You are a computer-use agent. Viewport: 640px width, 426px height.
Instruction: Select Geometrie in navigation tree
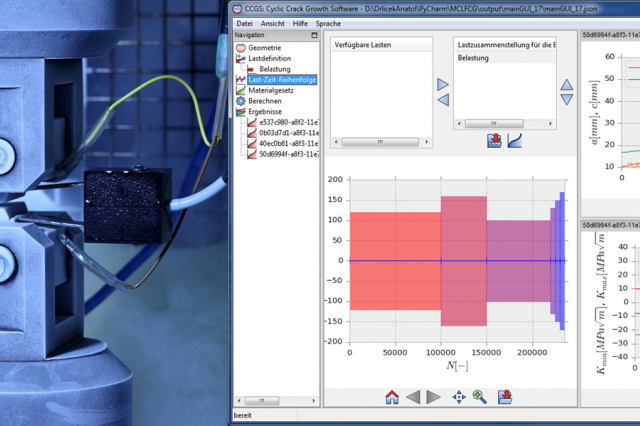(265, 47)
